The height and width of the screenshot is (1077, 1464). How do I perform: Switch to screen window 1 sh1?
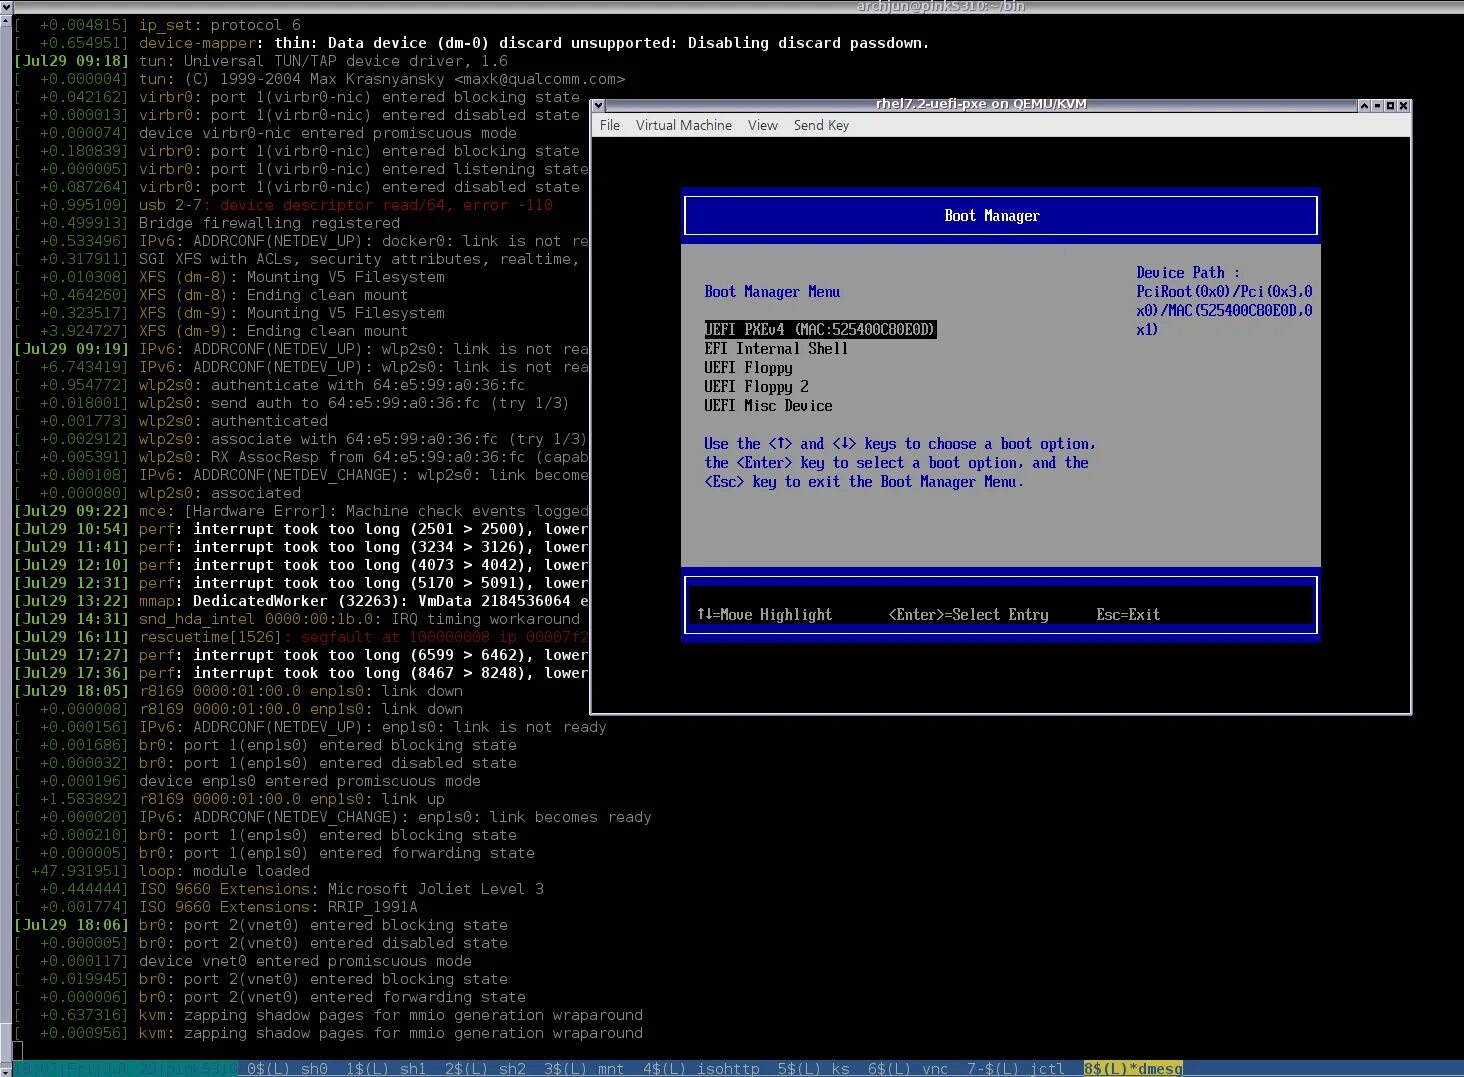(x=386, y=1069)
